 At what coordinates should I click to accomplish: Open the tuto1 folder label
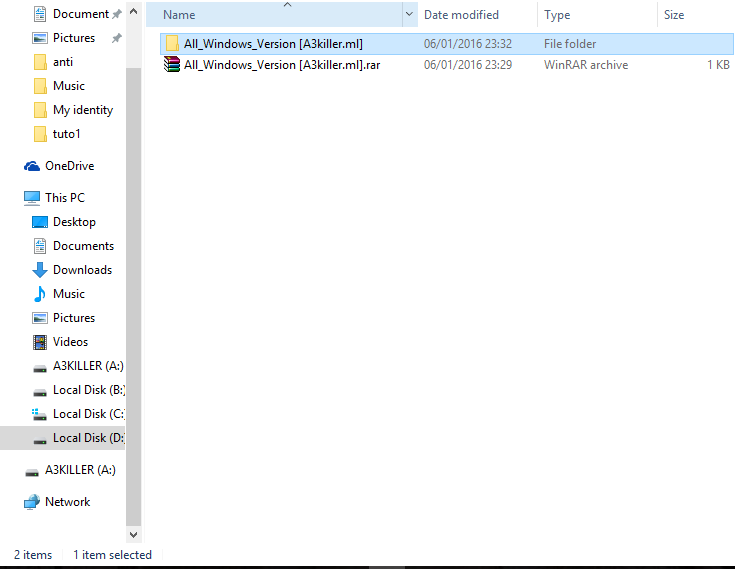pos(67,134)
